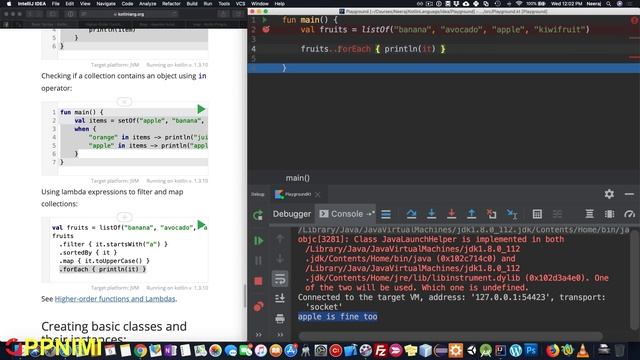Run the fruits lambda example in browser

[x=201, y=224]
